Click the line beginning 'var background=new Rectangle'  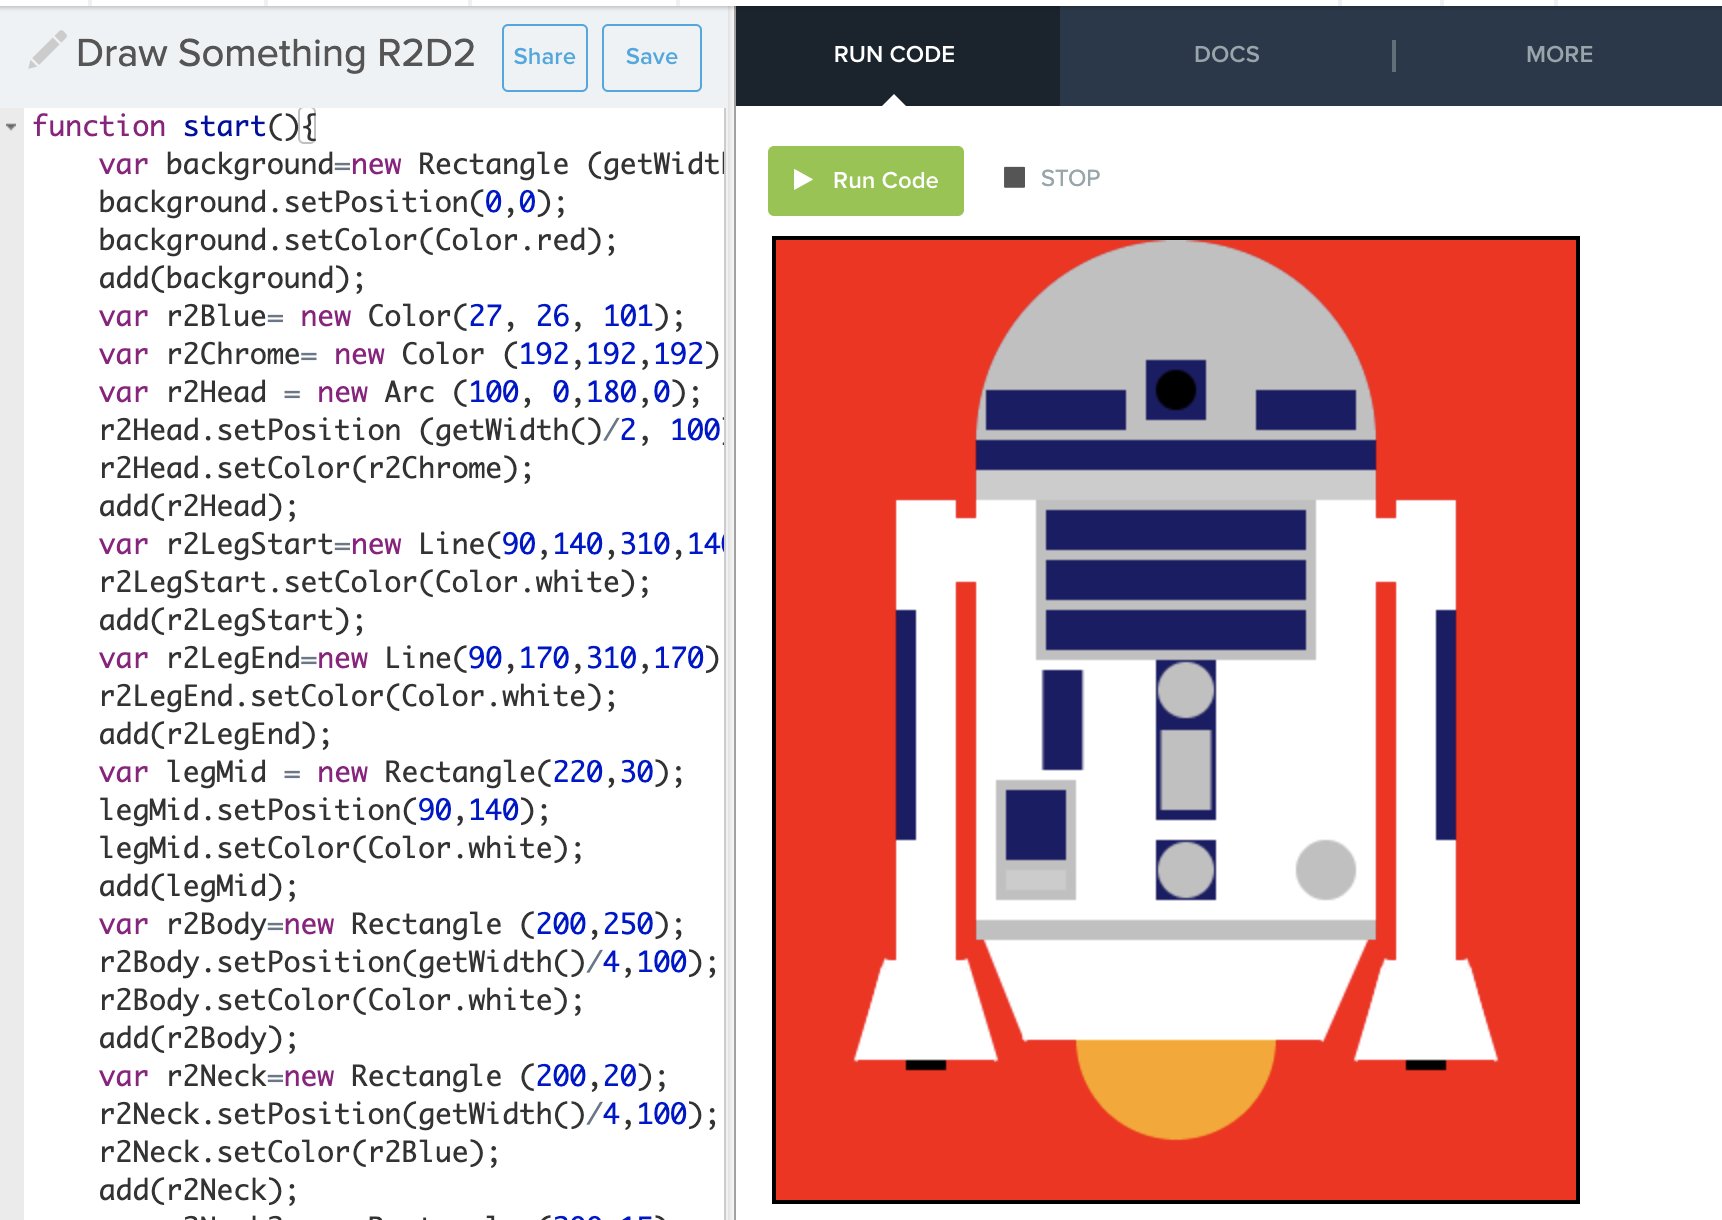coord(411,164)
